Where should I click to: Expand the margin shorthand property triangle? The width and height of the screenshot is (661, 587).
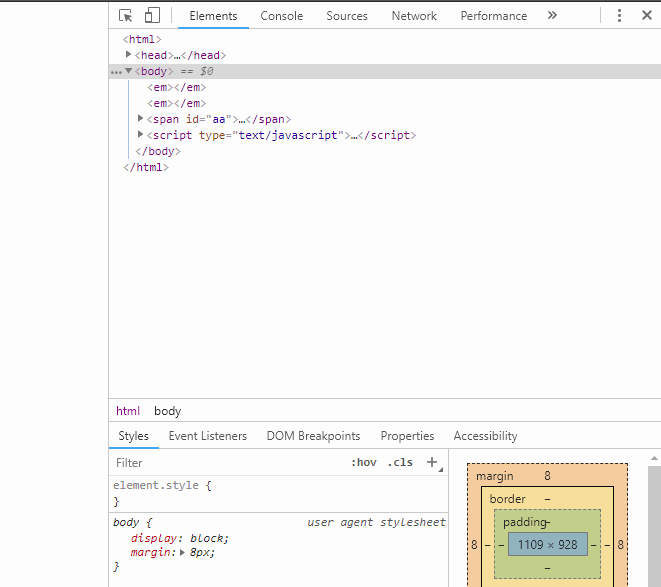tap(183, 552)
